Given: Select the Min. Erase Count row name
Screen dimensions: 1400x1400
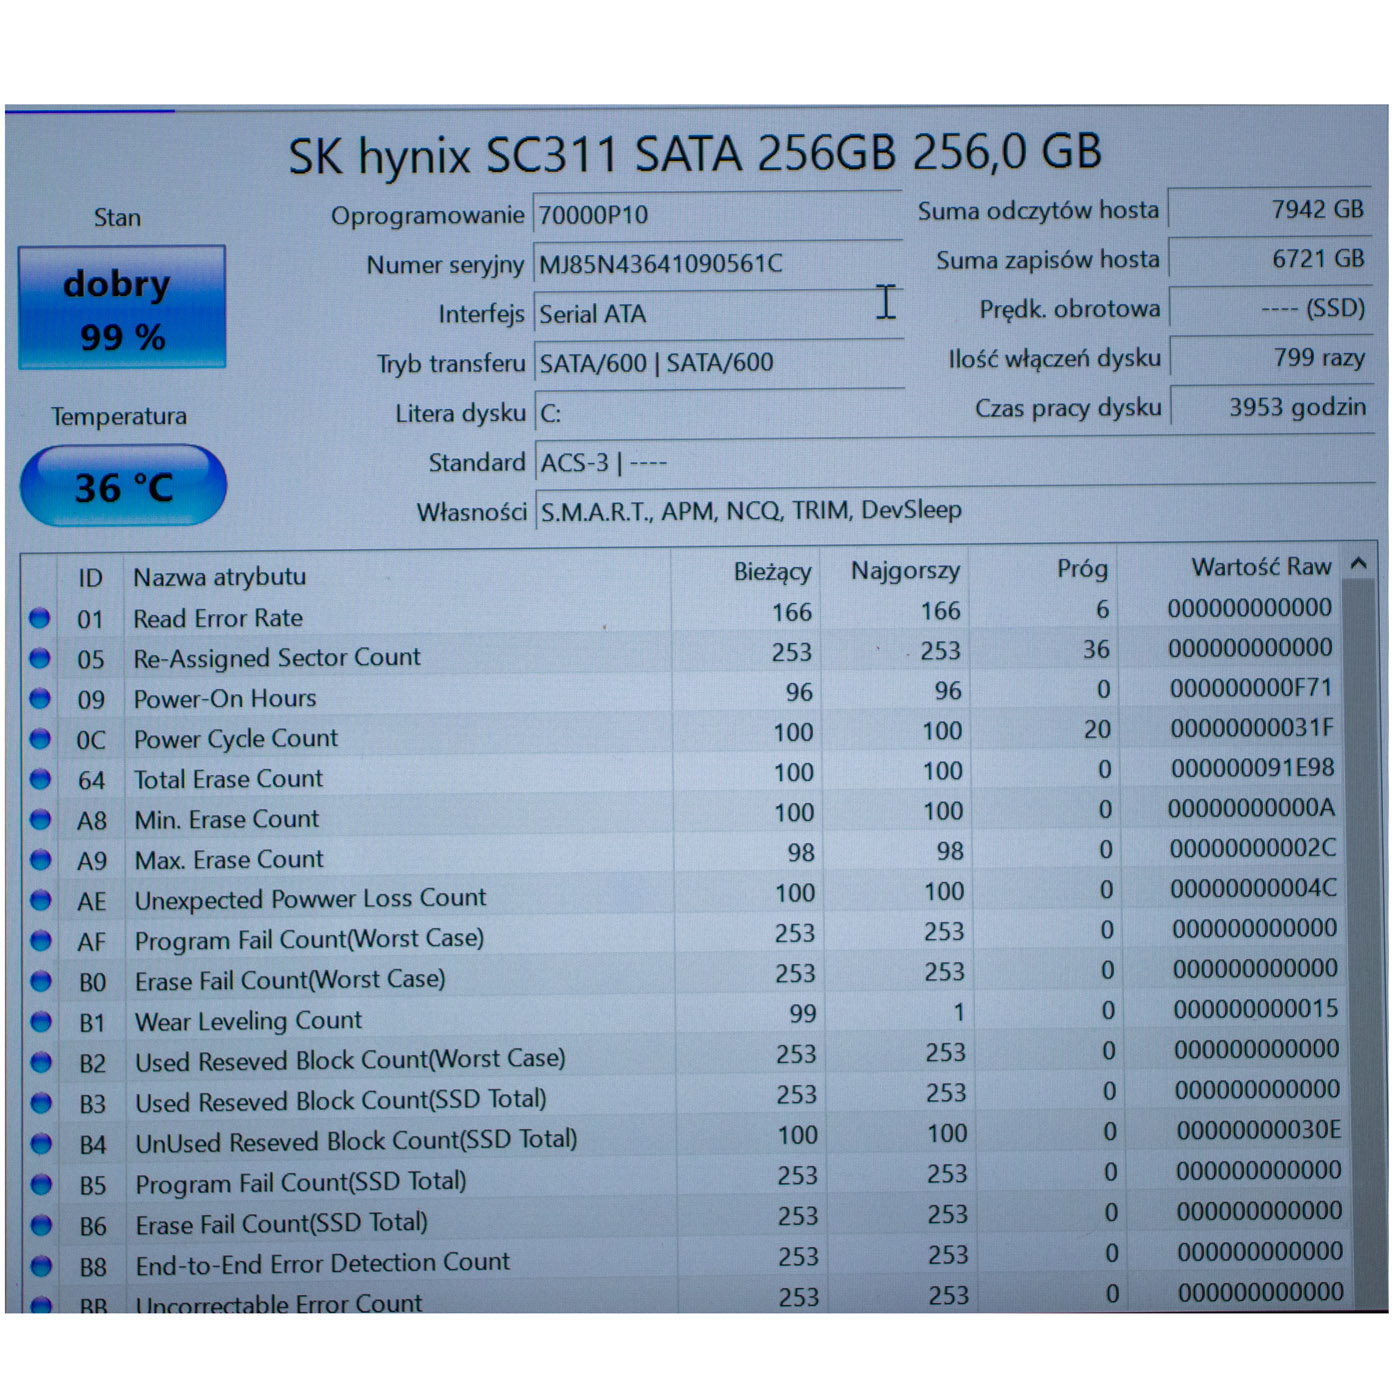Looking at the screenshot, I should [227, 819].
